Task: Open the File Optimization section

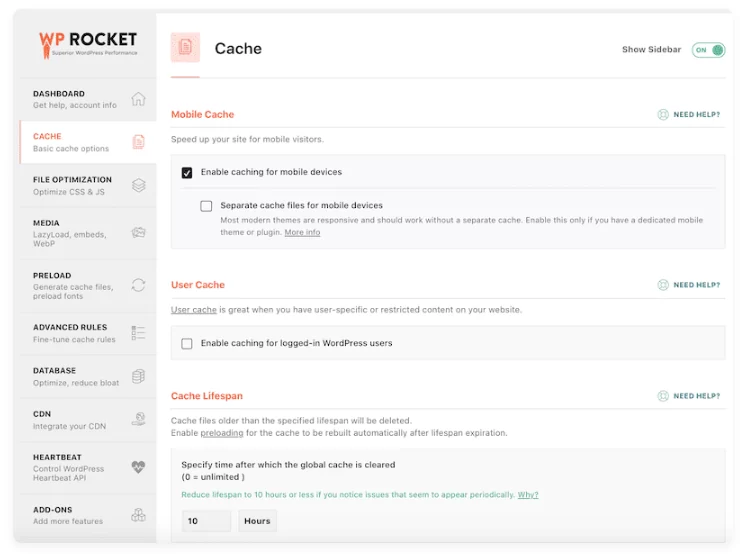Action: tap(88, 185)
